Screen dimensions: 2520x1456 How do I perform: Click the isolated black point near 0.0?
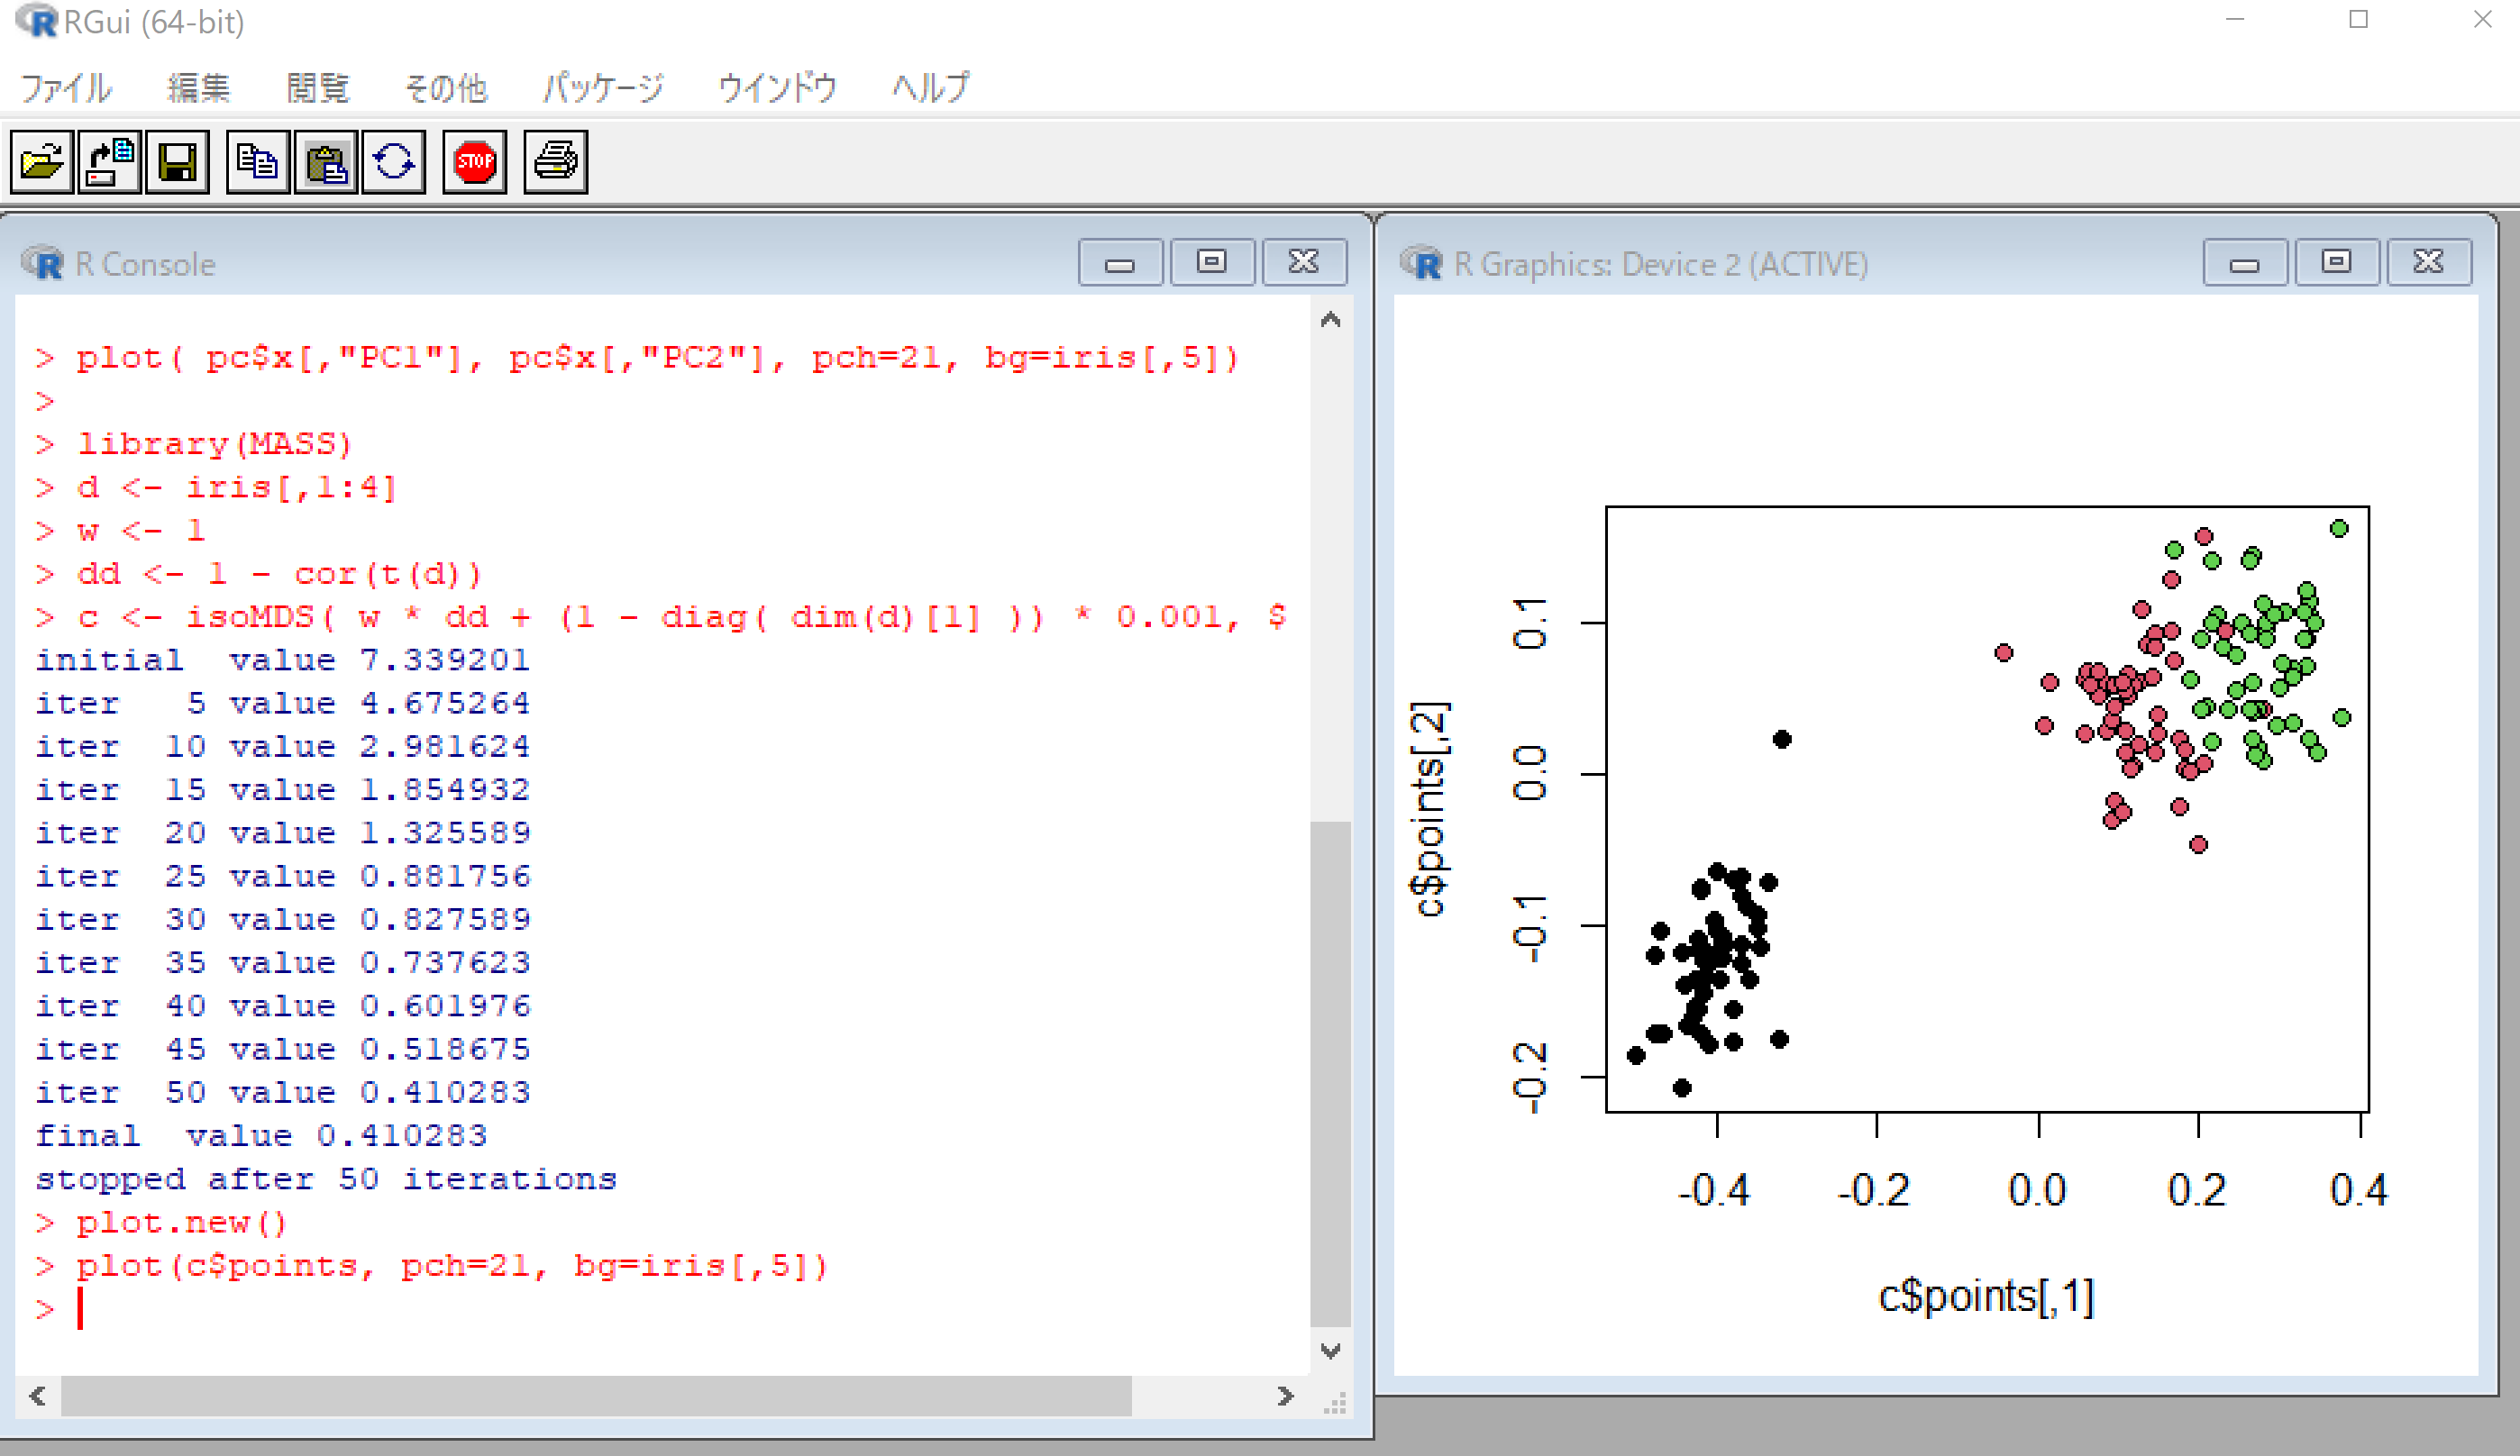tap(1782, 740)
